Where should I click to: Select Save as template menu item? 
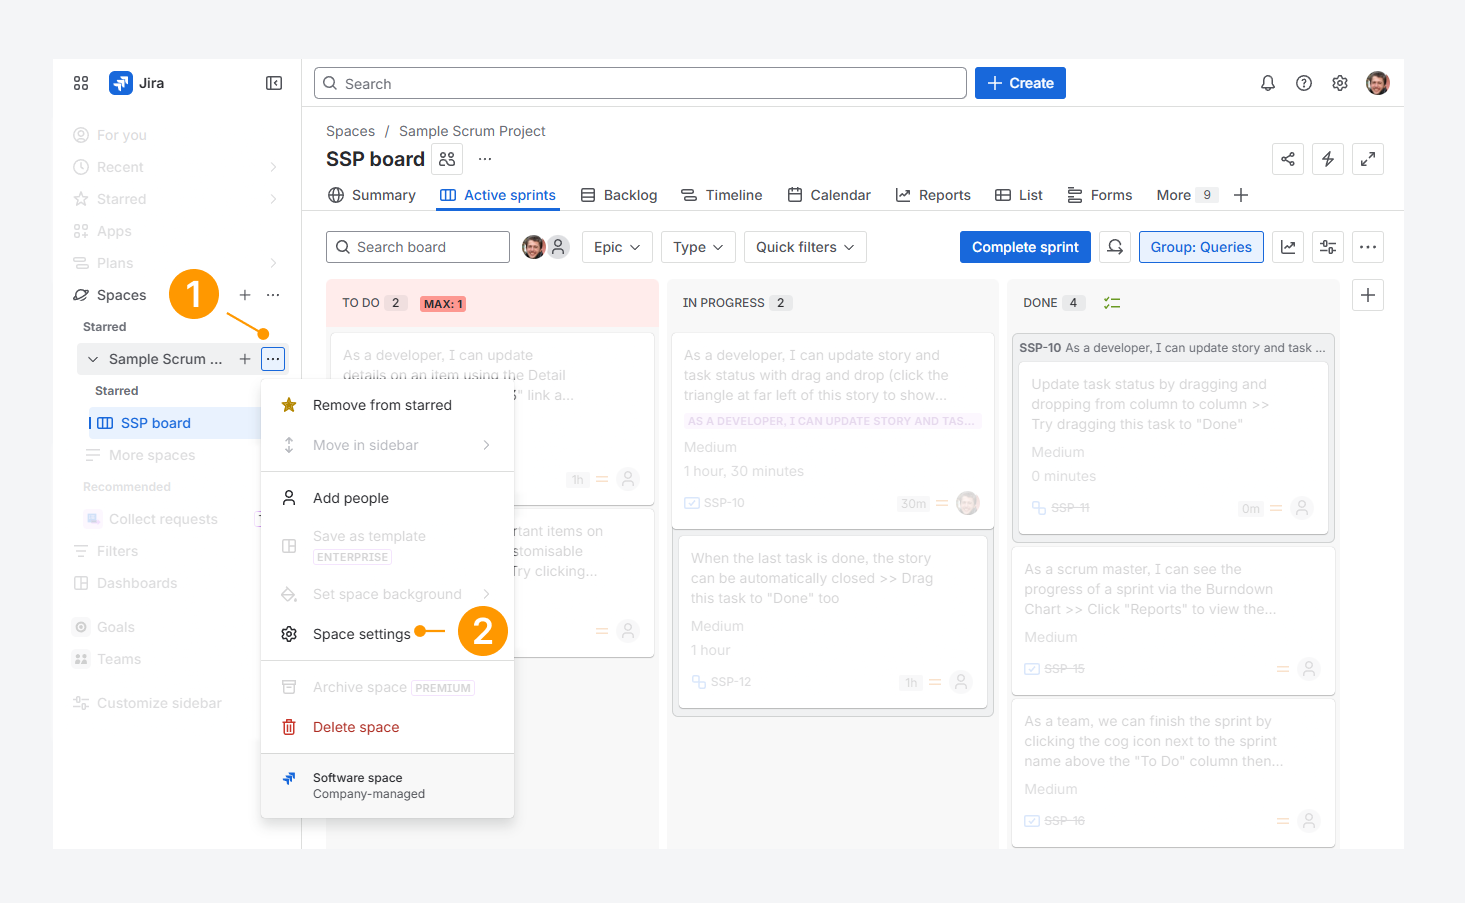click(388, 546)
